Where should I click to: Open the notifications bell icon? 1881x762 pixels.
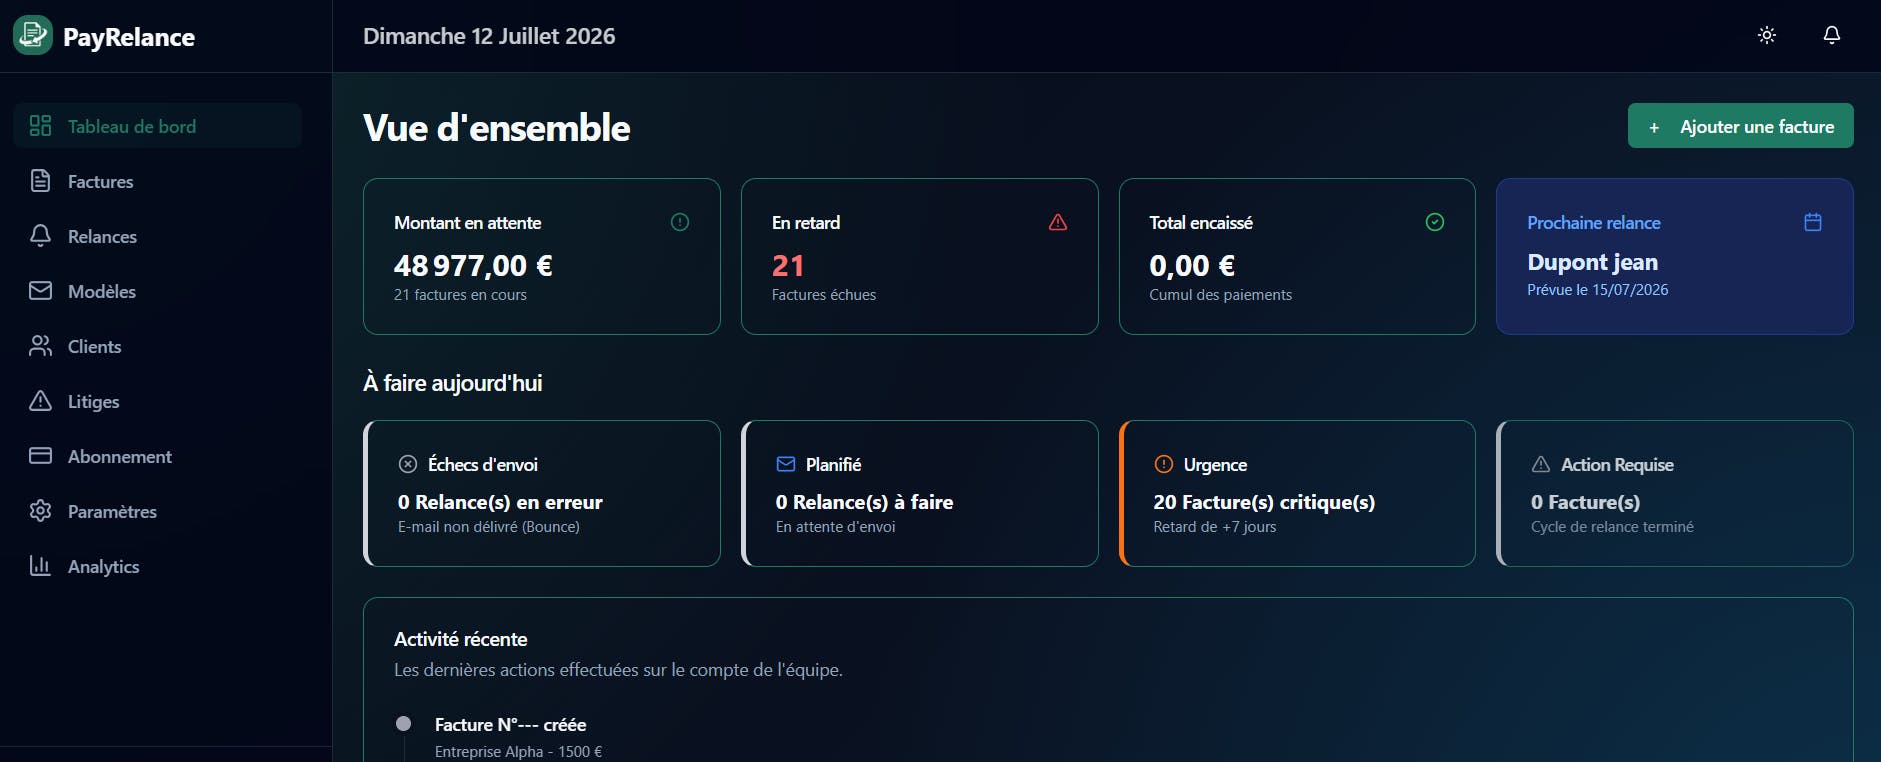click(x=1832, y=35)
